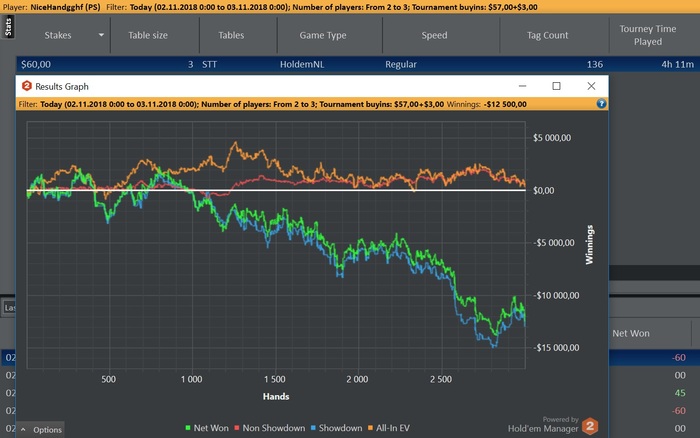
Task: Close the Results Graph window
Action: (x=591, y=86)
